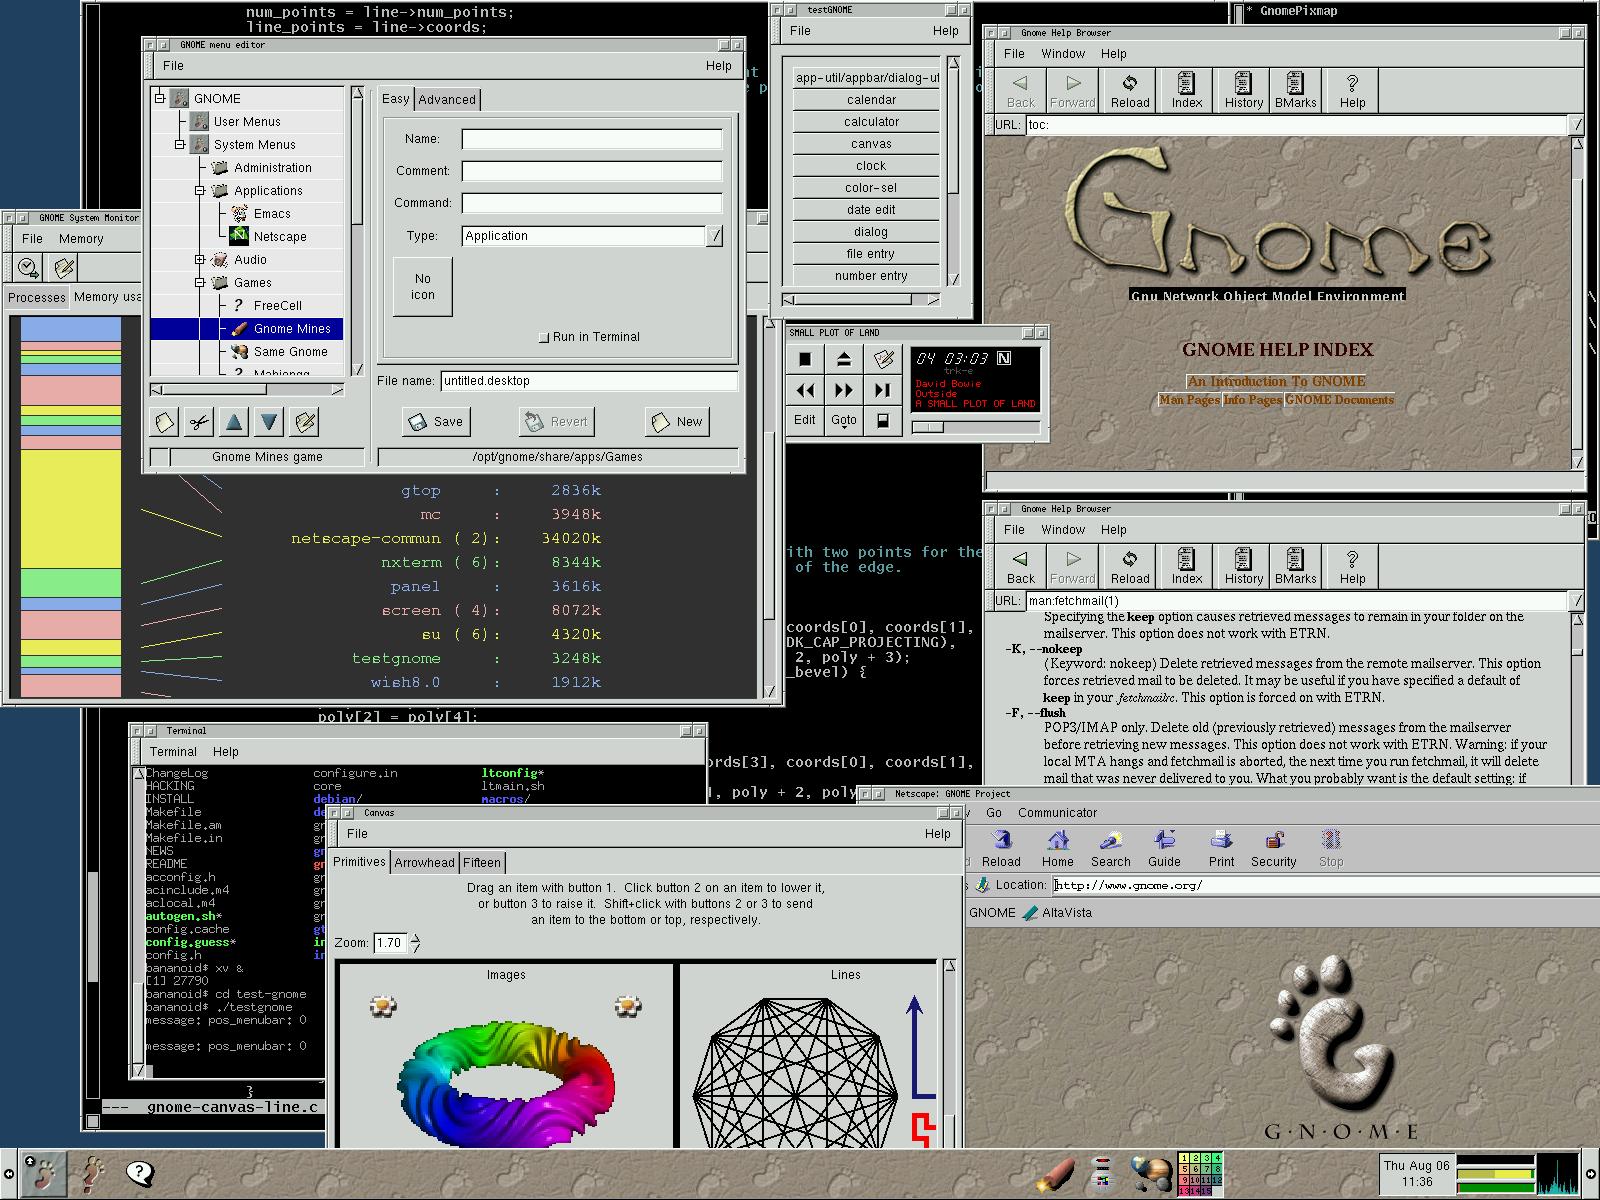Click the speech bubble help icon on panel
The image size is (1600, 1200).
(140, 1173)
